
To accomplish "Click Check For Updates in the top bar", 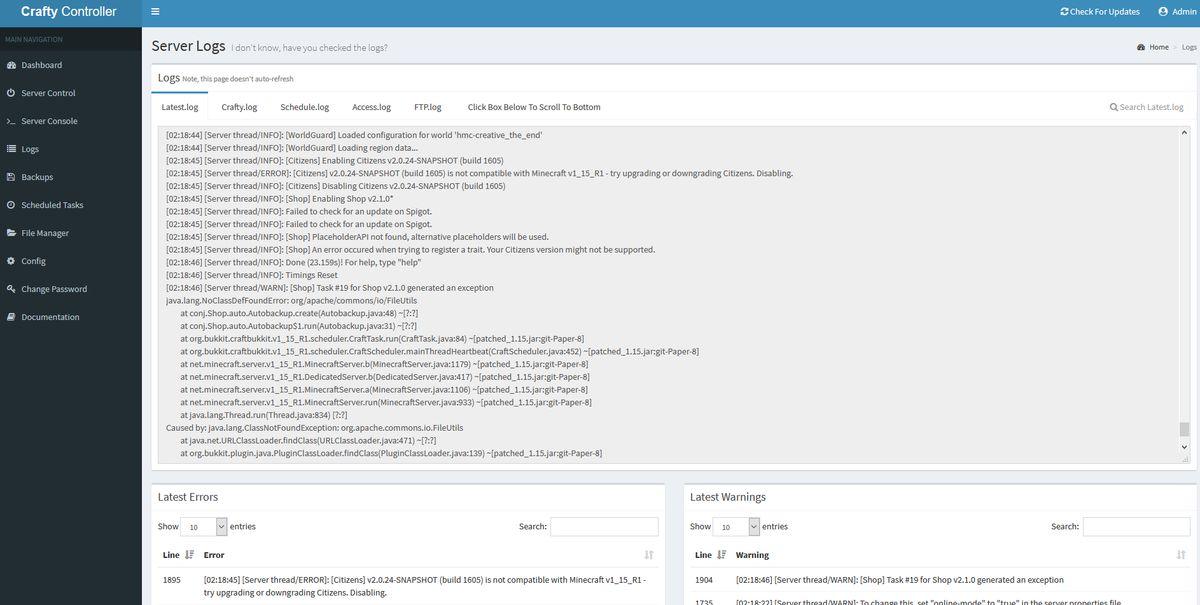I will click(1100, 12).
